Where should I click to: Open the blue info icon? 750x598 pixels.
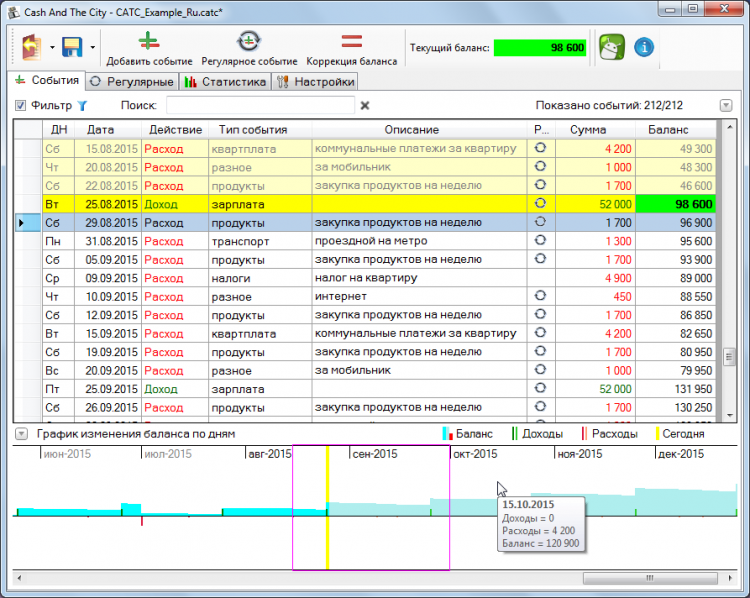[x=644, y=46]
